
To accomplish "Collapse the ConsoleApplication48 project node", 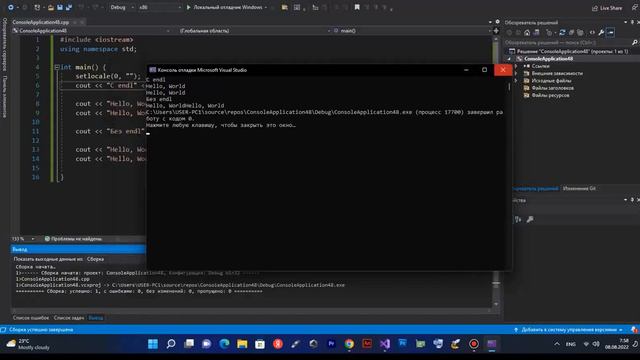I will pyautogui.click(x=509, y=59).
